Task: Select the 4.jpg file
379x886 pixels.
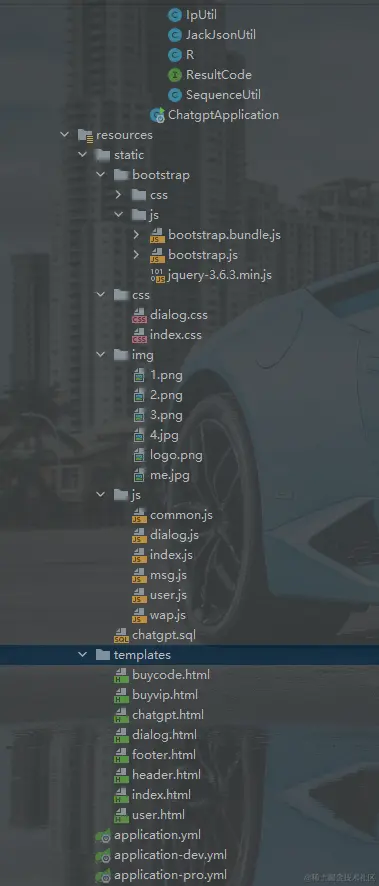Action: tap(164, 435)
